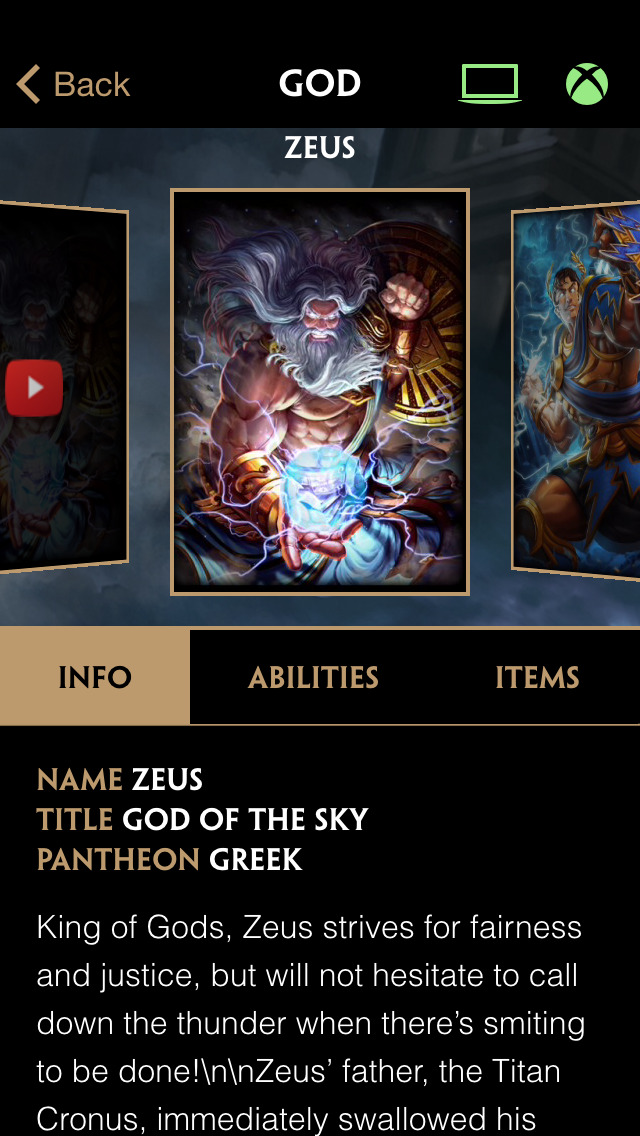The image size is (640, 1136).
Task: Switch to the ITEMS tab
Action: (537, 677)
